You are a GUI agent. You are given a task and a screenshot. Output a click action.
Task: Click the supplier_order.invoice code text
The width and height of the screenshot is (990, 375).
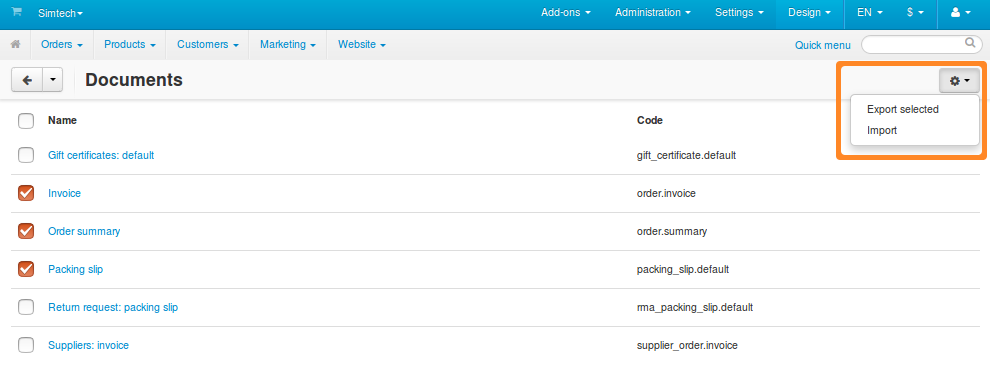(x=687, y=345)
